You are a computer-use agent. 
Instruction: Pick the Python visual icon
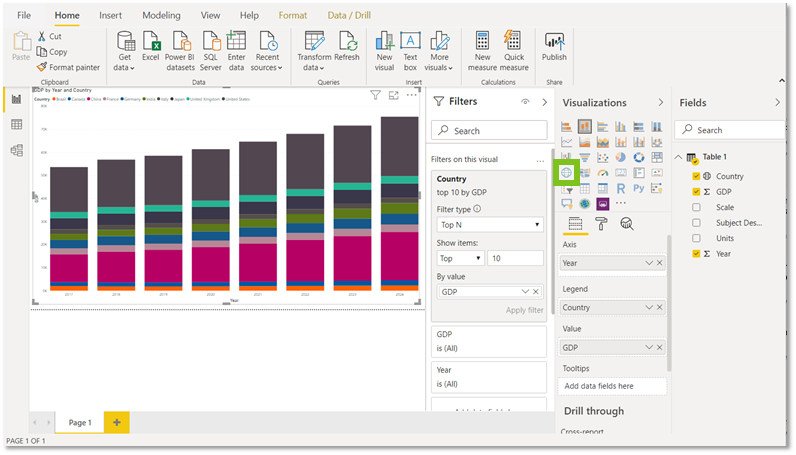click(639, 188)
